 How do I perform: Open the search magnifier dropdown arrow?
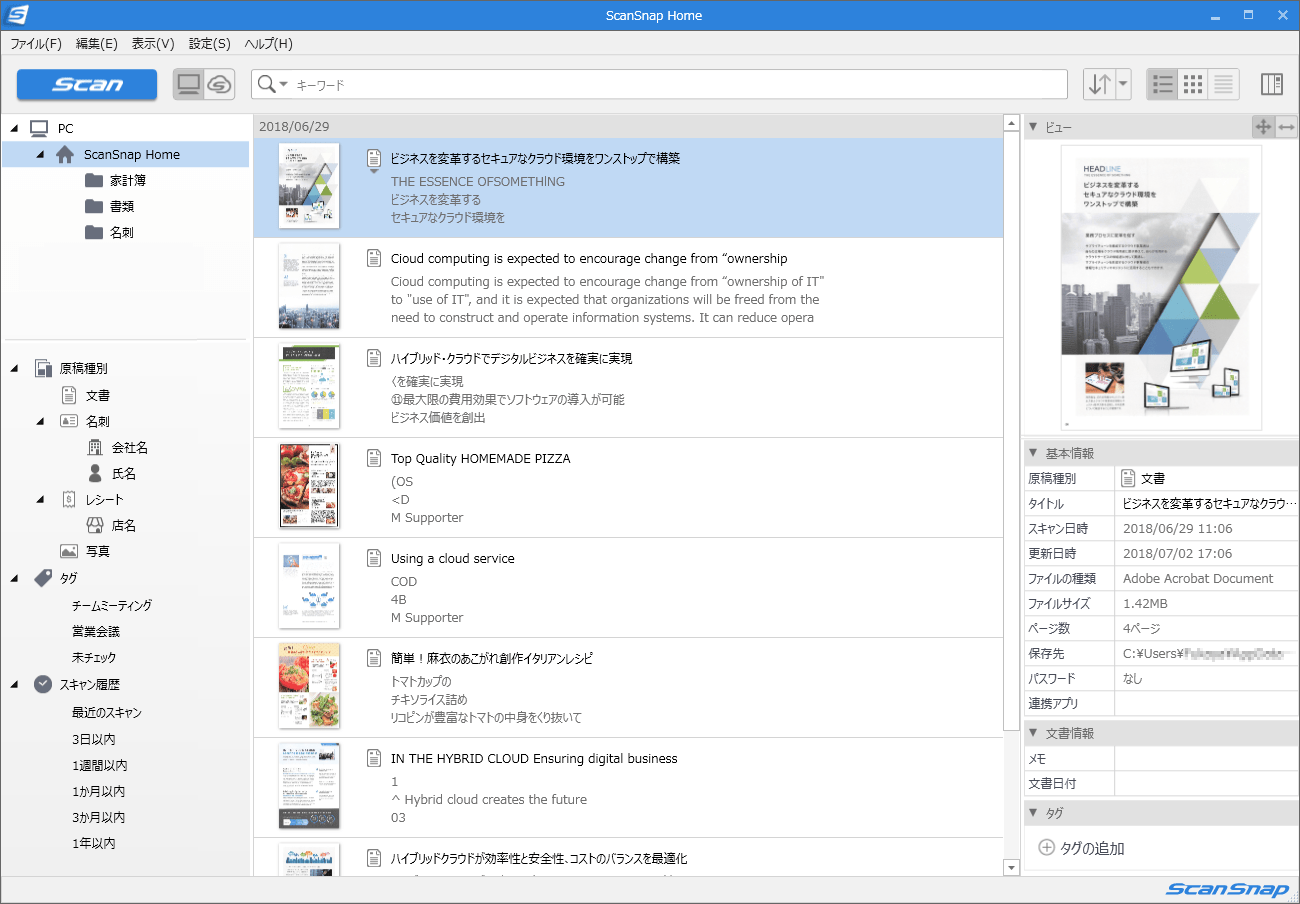pyautogui.click(x=283, y=85)
